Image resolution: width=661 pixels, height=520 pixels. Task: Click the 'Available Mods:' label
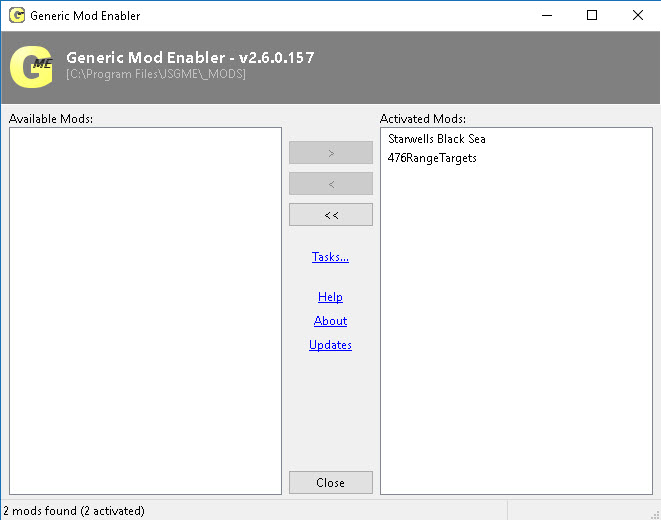click(x=51, y=119)
